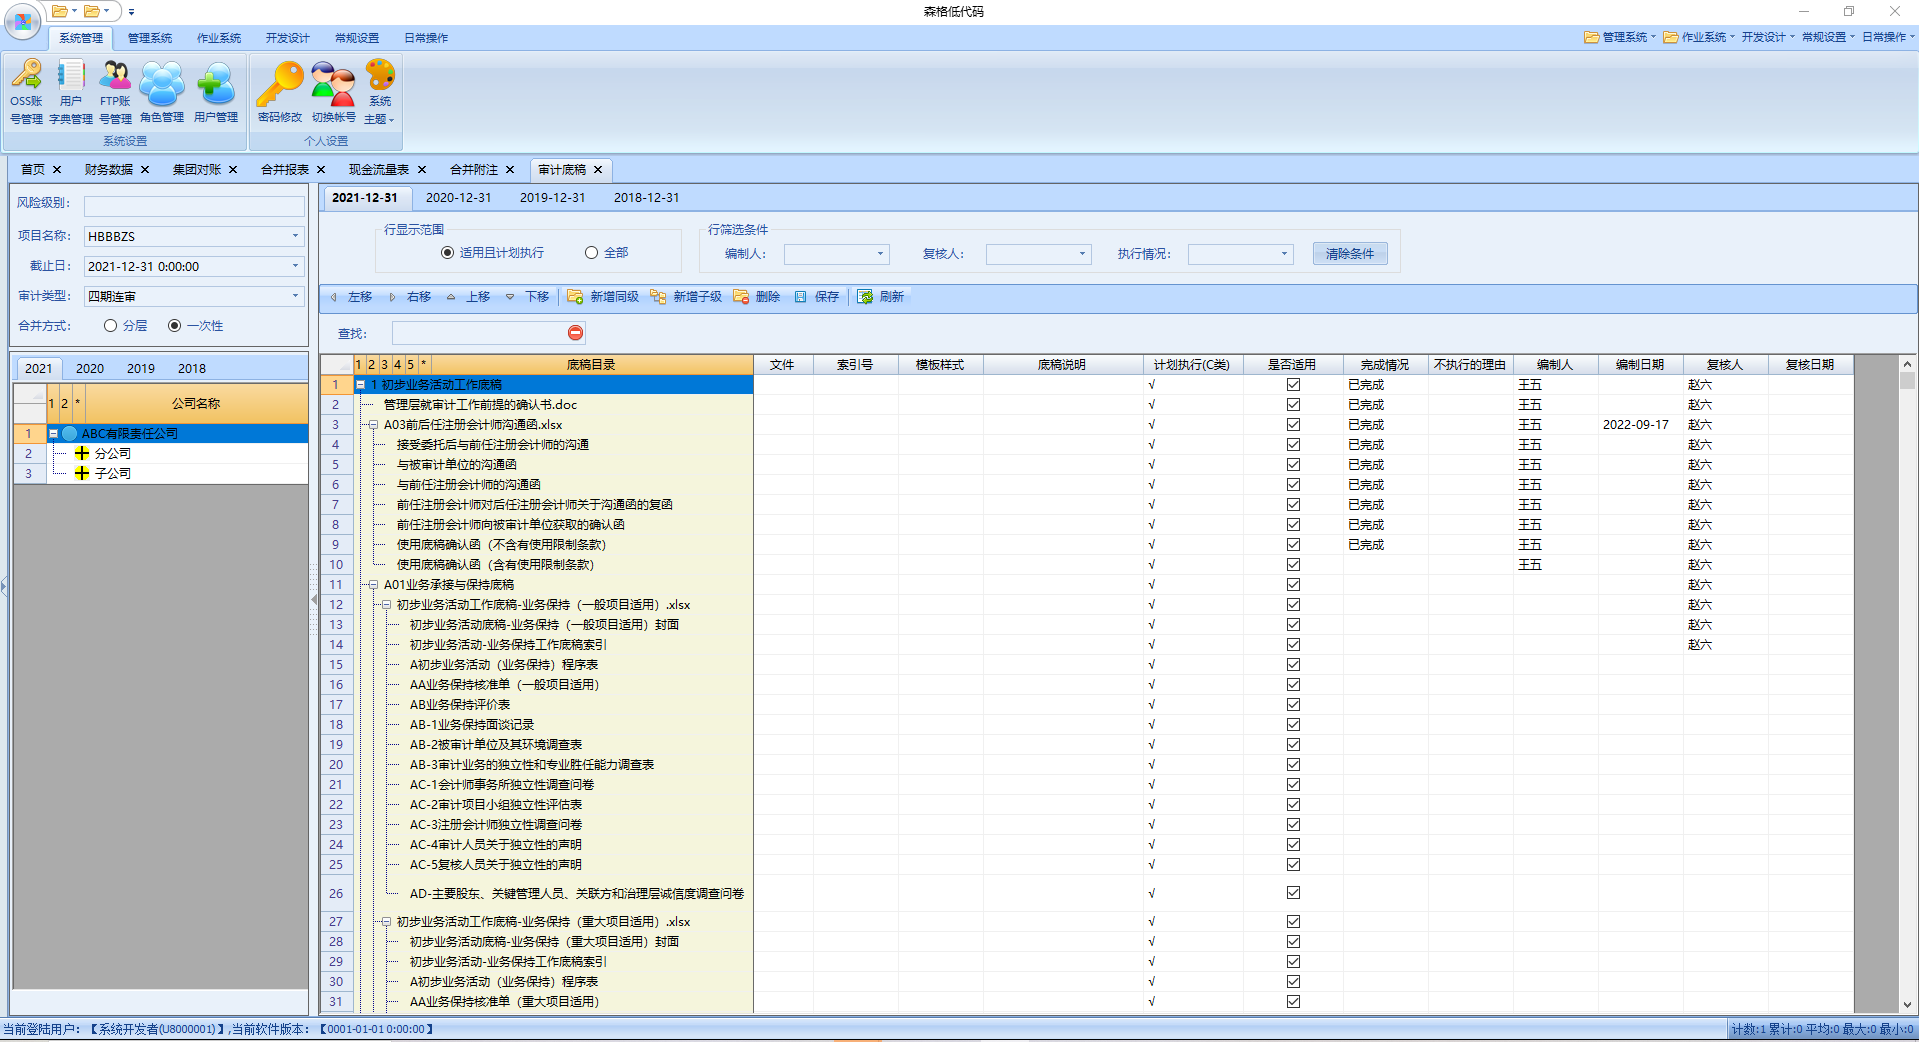Viewport: 1919px width, 1042px height.
Task: Click application logo button in title bar
Action: pyautogui.click(x=23, y=20)
